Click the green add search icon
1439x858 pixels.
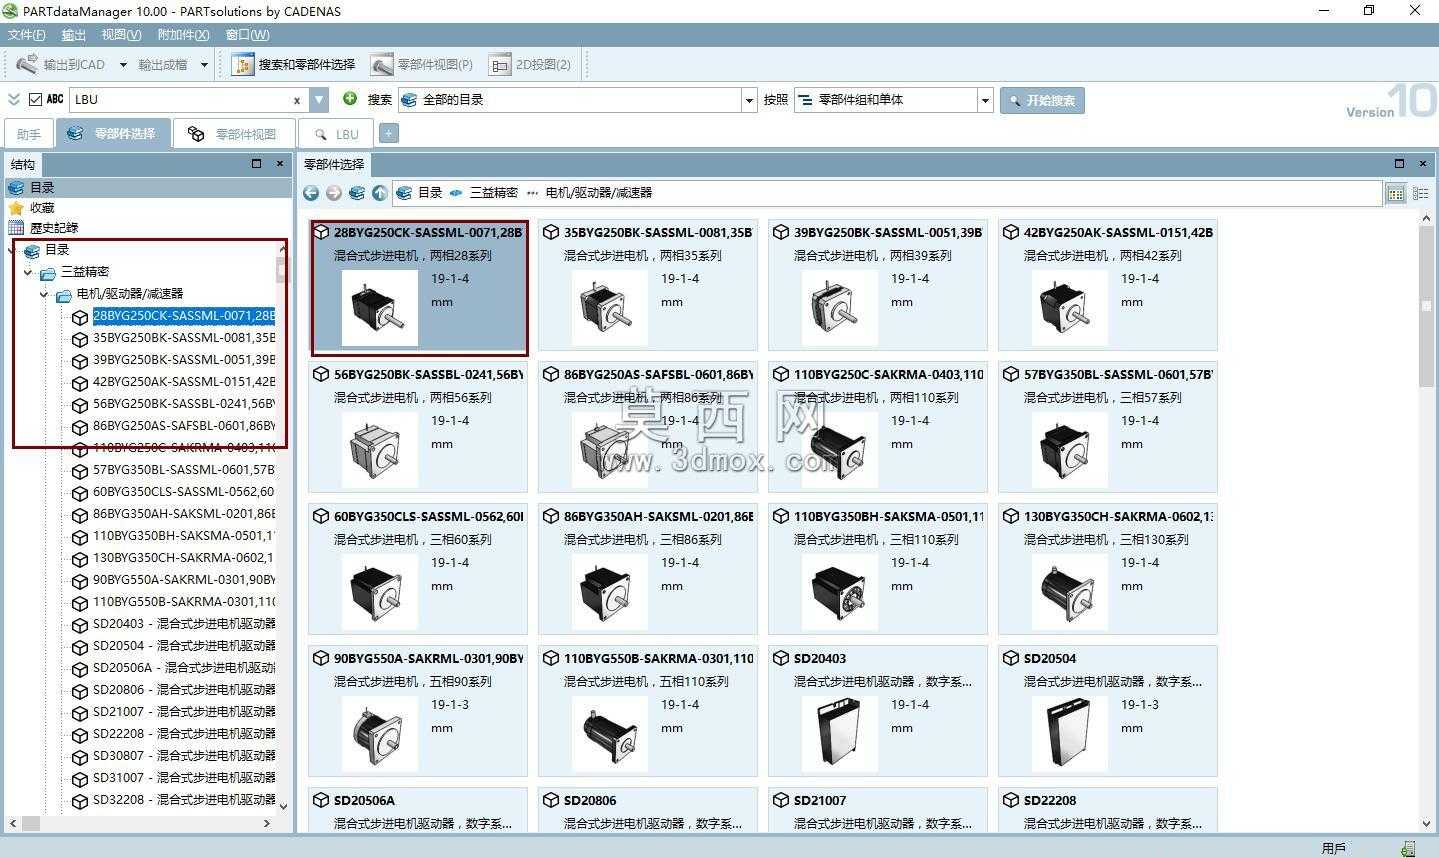click(x=350, y=98)
